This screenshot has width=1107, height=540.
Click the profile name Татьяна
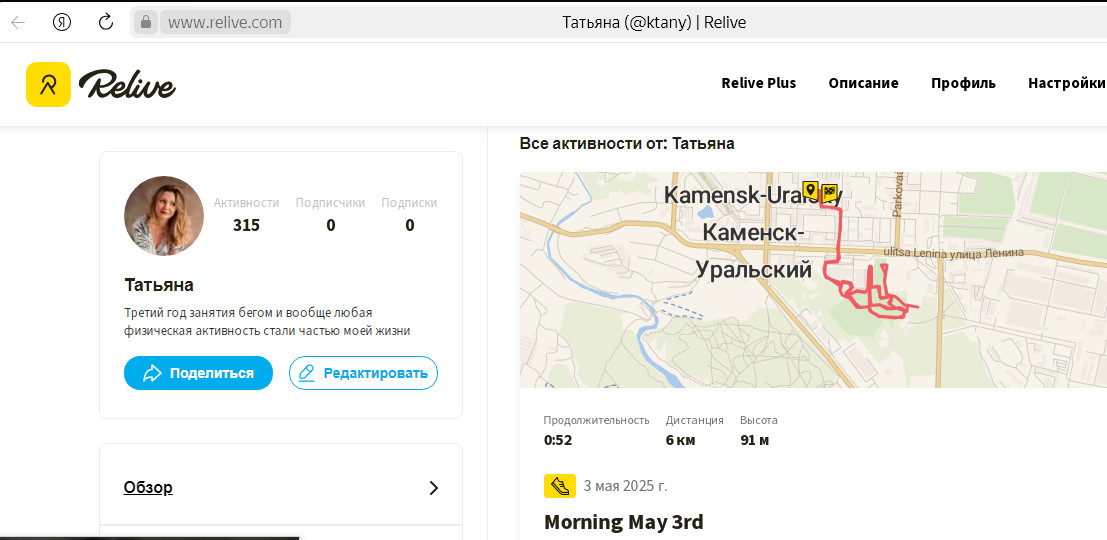click(159, 285)
